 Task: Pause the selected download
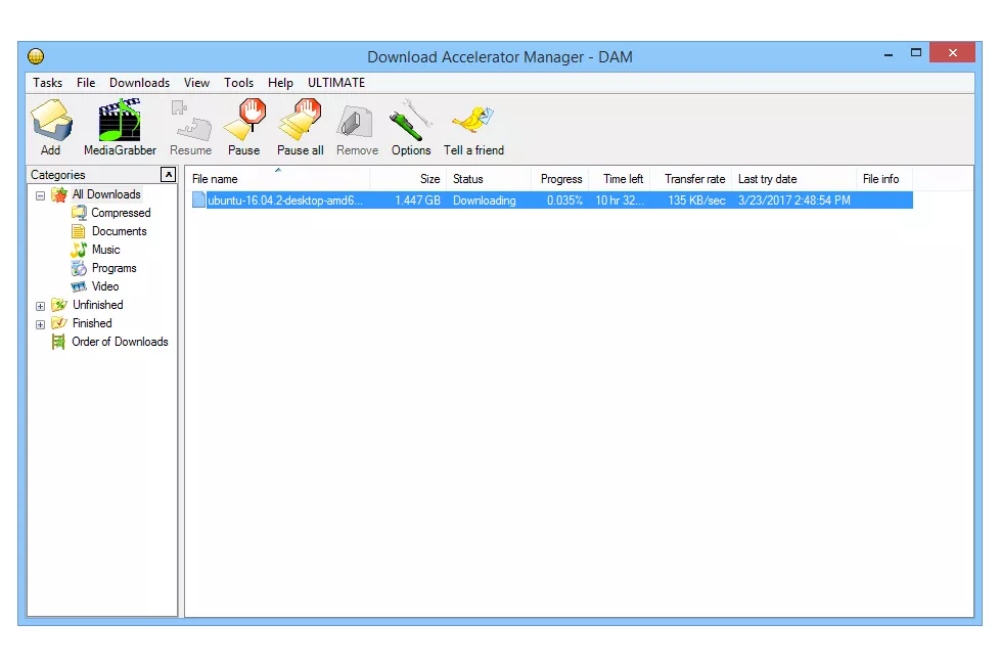point(243,122)
